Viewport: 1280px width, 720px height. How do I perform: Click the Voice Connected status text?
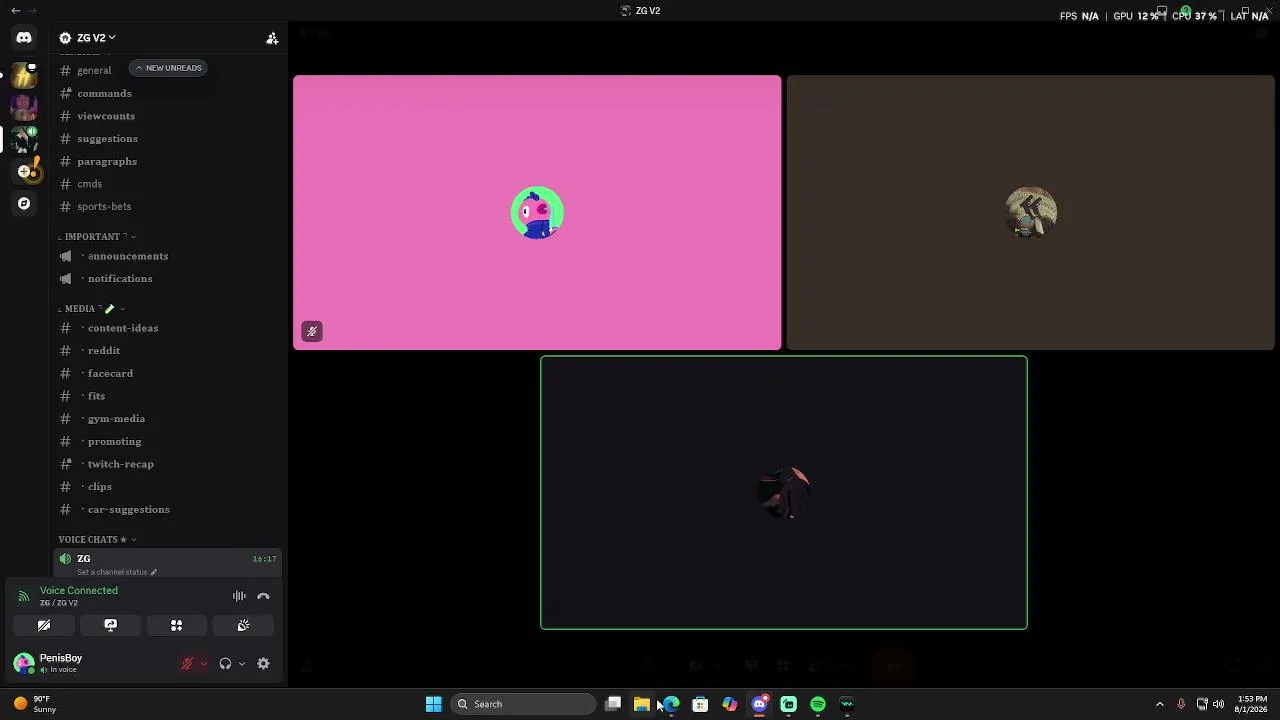click(x=79, y=590)
